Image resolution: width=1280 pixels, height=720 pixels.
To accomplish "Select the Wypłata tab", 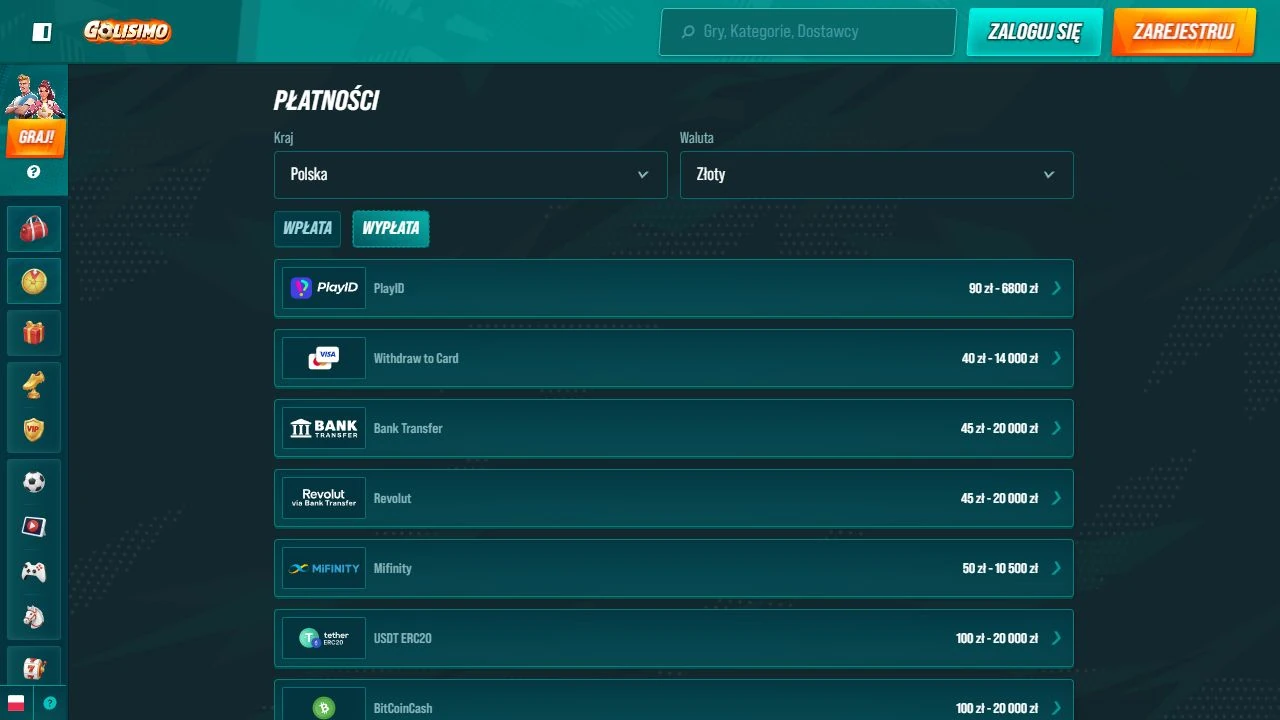I will click(x=391, y=228).
